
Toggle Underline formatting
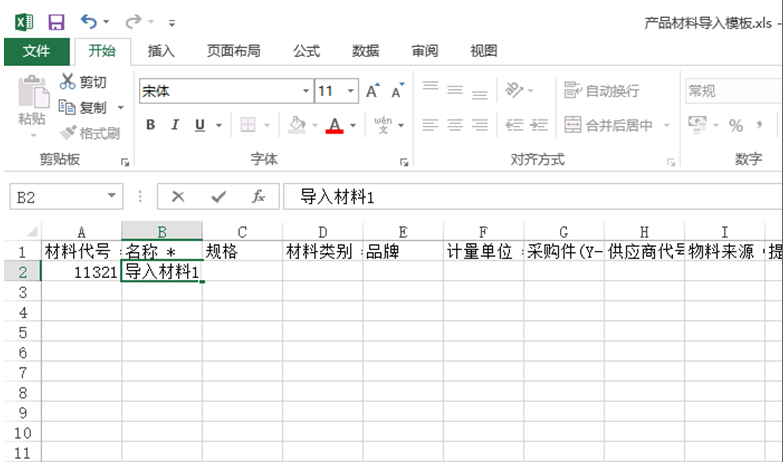[x=200, y=124]
